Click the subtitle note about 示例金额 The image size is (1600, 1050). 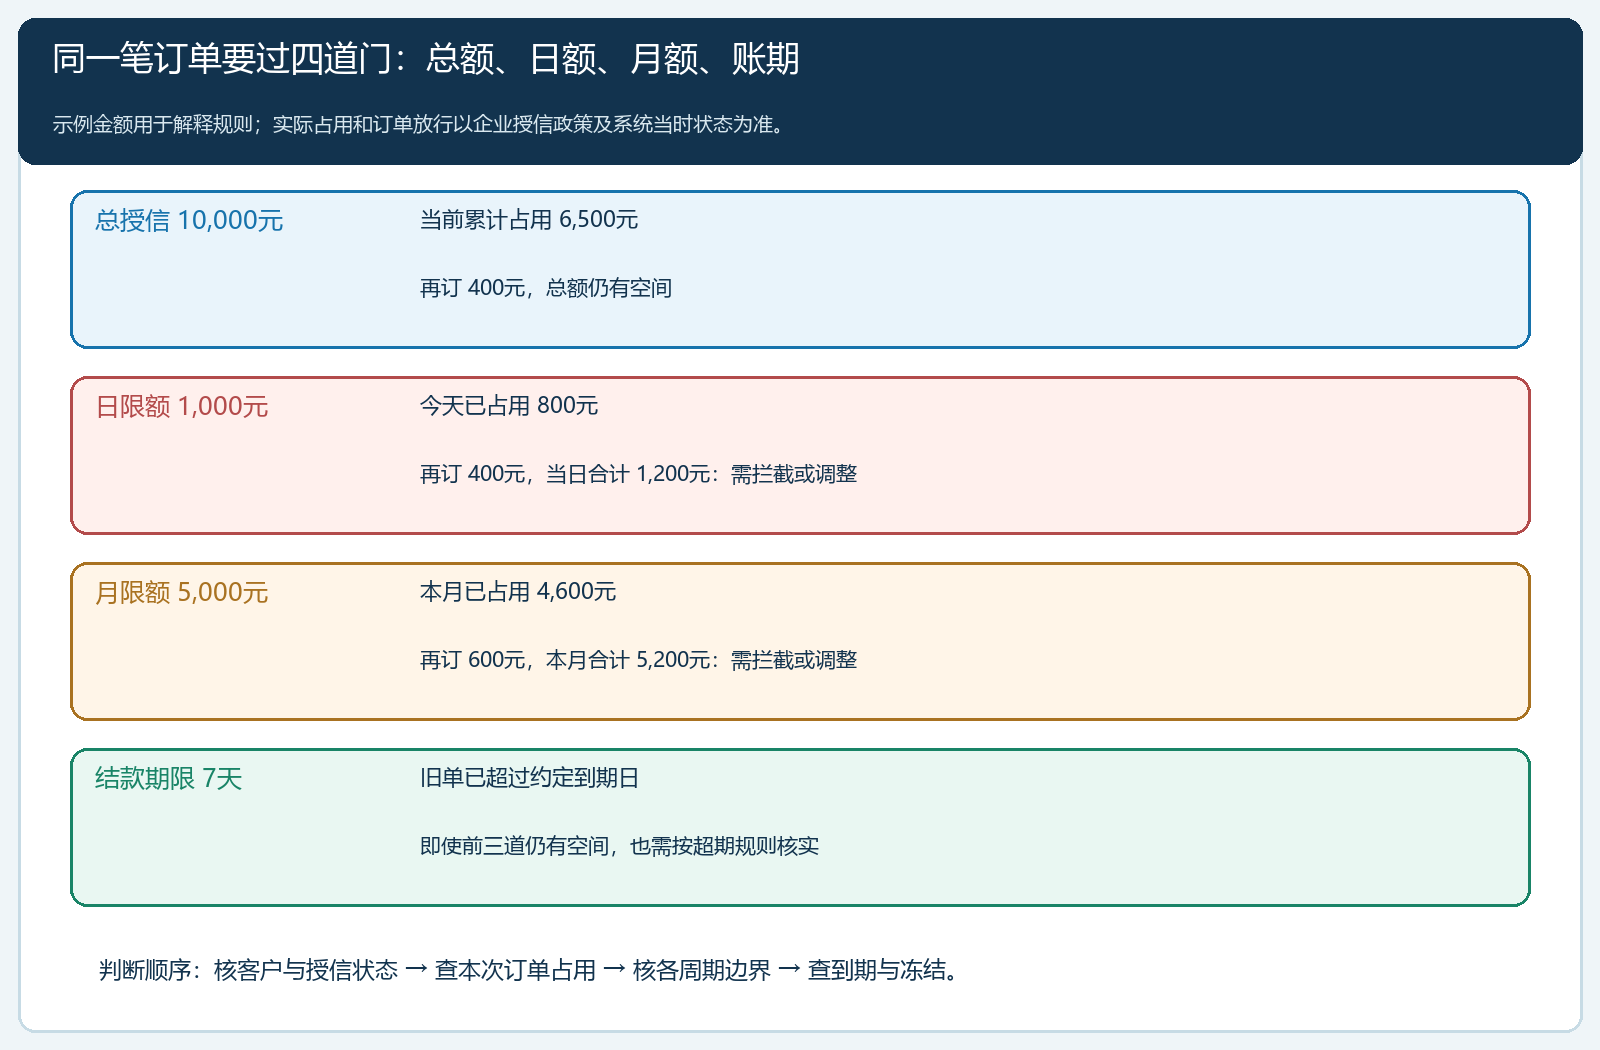pyautogui.click(x=420, y=125)
